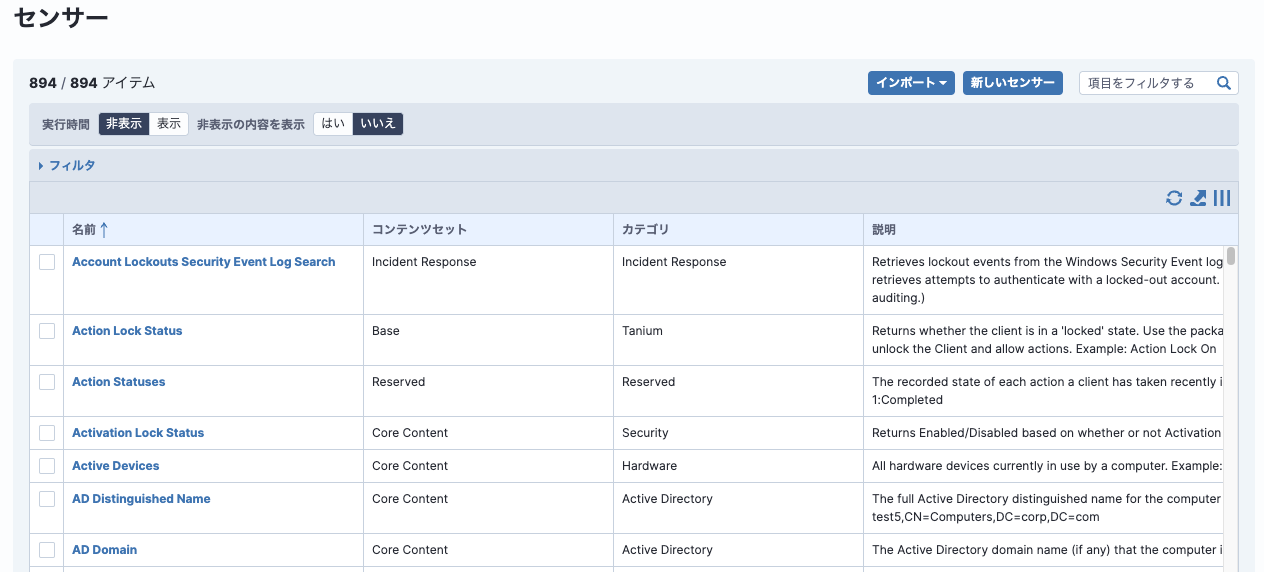Screen dimensions: 1264x572
Task: Open the column customization icon
Action: coord(1222,198)
